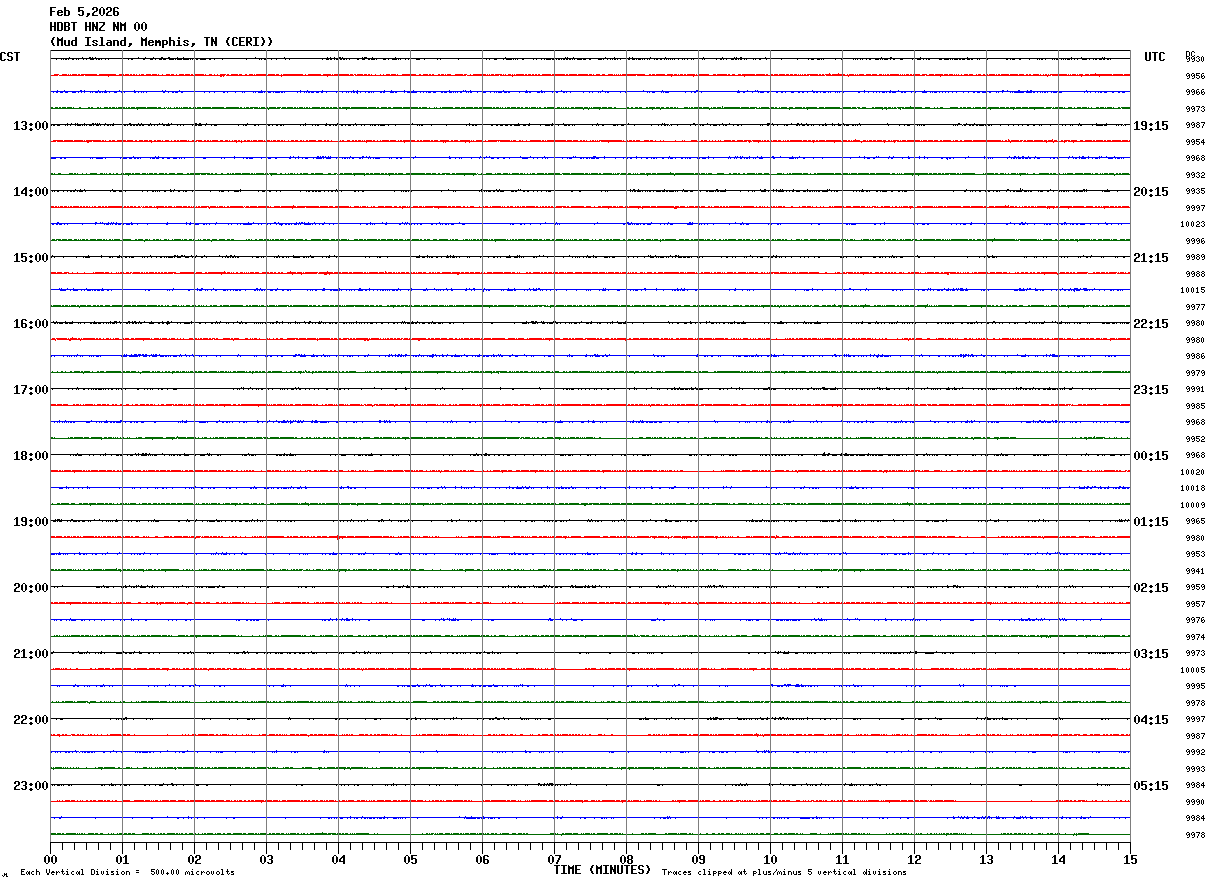Click minute 07 on the time axis
1210x886 pixels.
tap(554, 859)
